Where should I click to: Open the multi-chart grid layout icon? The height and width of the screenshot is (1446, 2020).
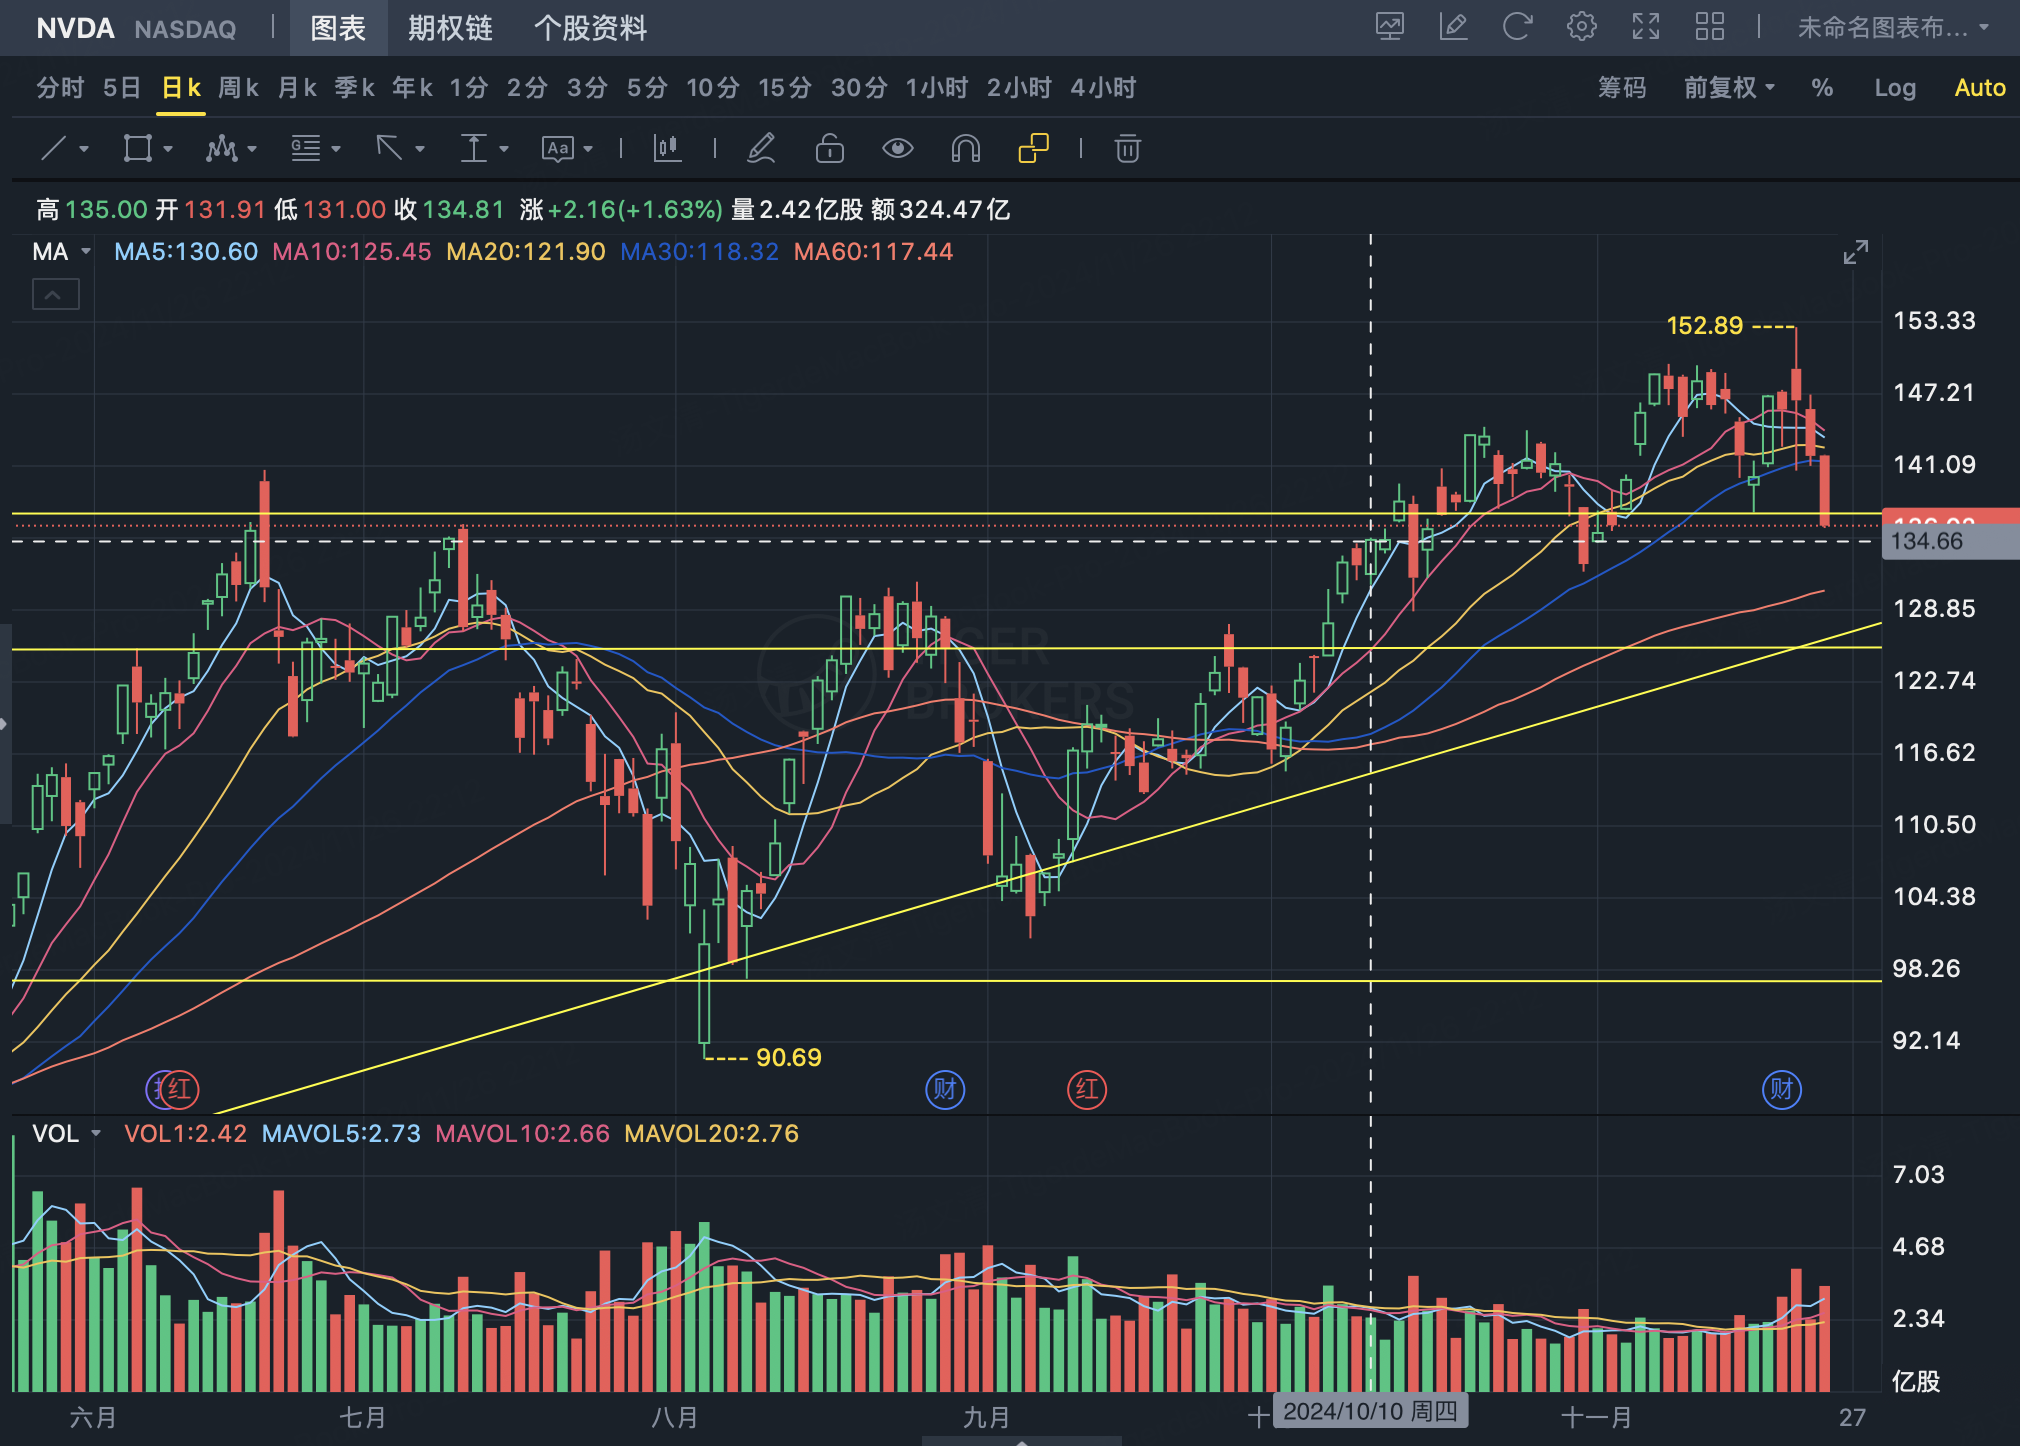tap(1709, 27)
